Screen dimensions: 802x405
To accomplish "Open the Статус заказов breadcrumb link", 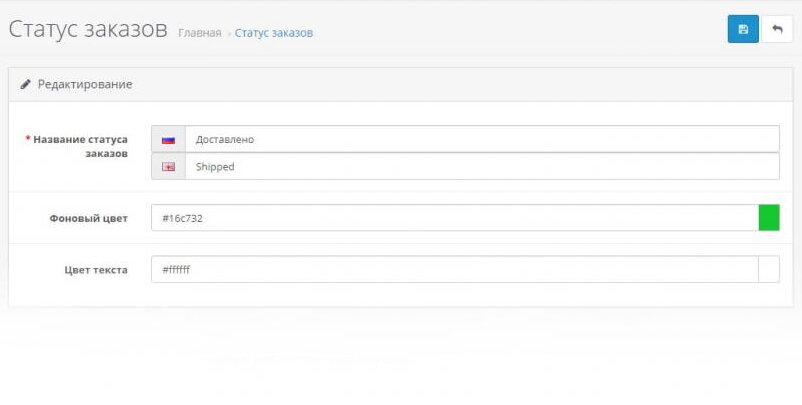I will (274, 33).
